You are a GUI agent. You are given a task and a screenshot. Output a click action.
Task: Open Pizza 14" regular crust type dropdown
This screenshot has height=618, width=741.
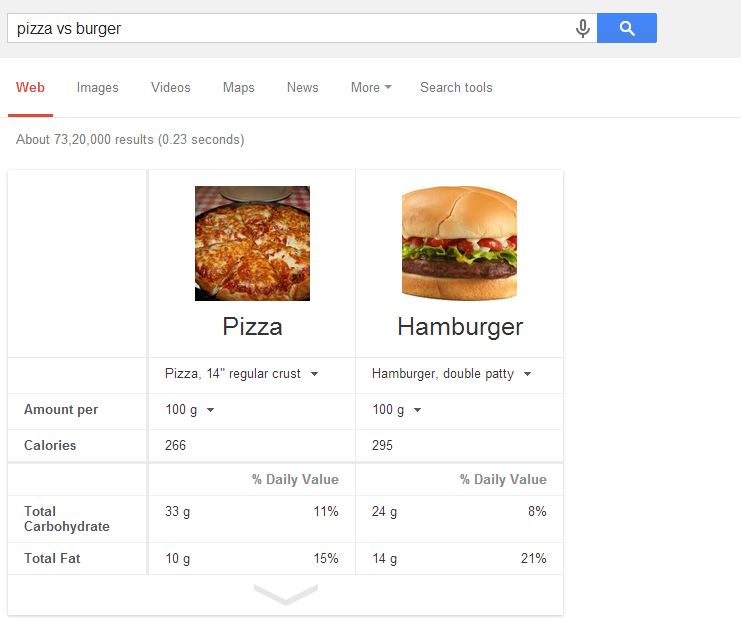[x=241, y=374]
